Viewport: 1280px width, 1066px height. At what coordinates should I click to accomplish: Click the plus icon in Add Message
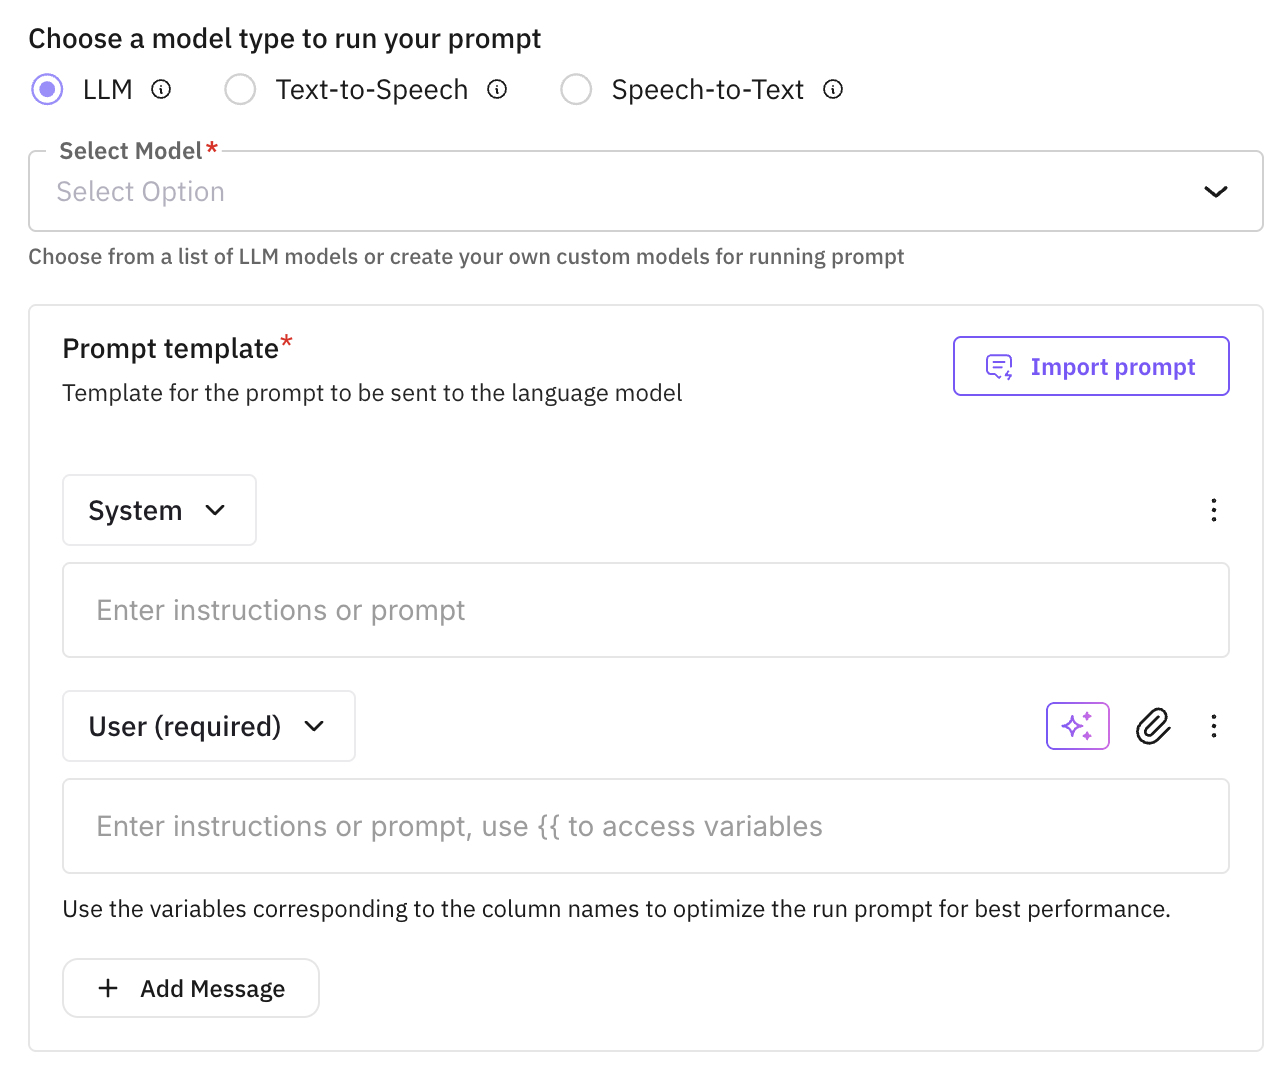(108, 988)
